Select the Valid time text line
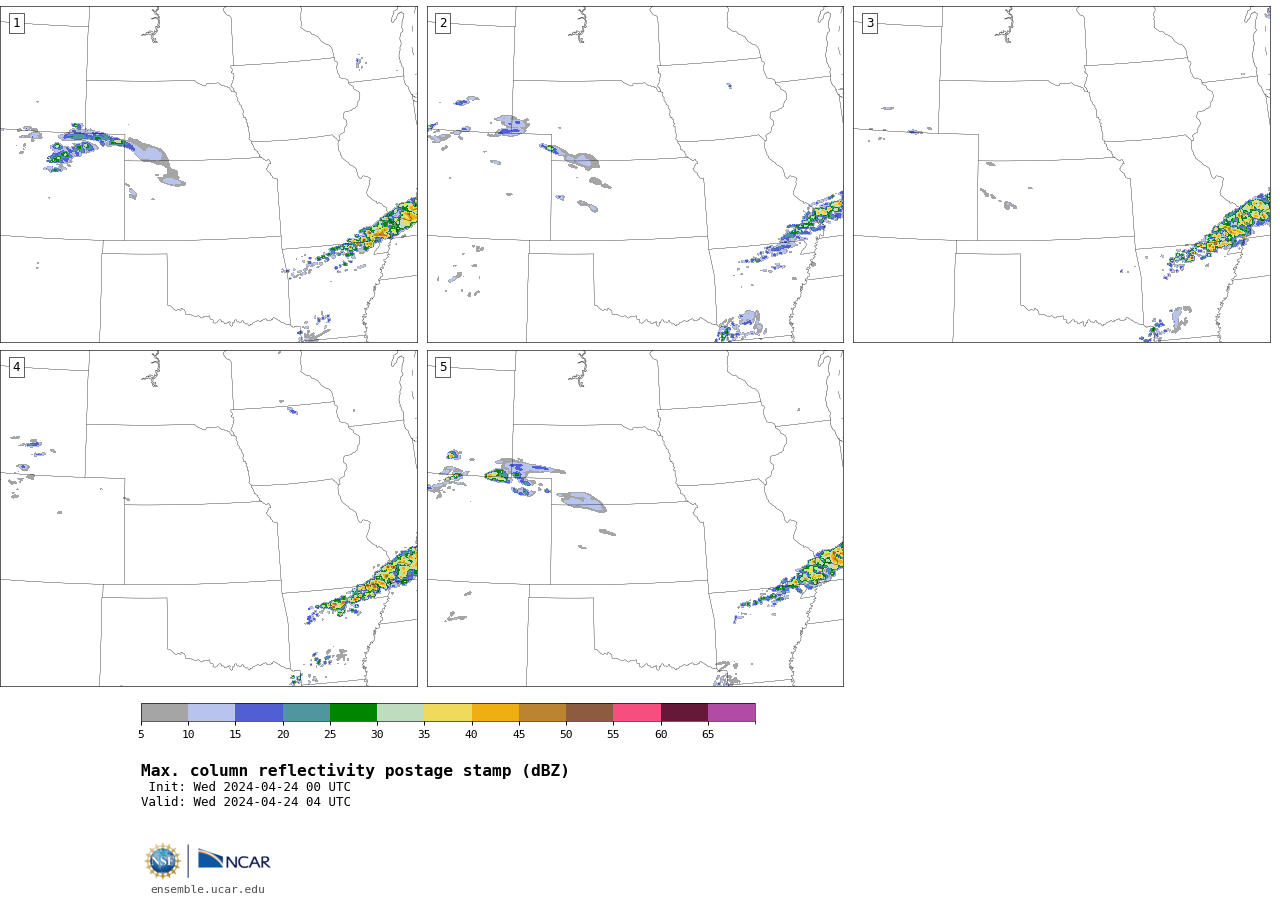Viewport: 1280px width, 901px height. (x=246, y=802)
